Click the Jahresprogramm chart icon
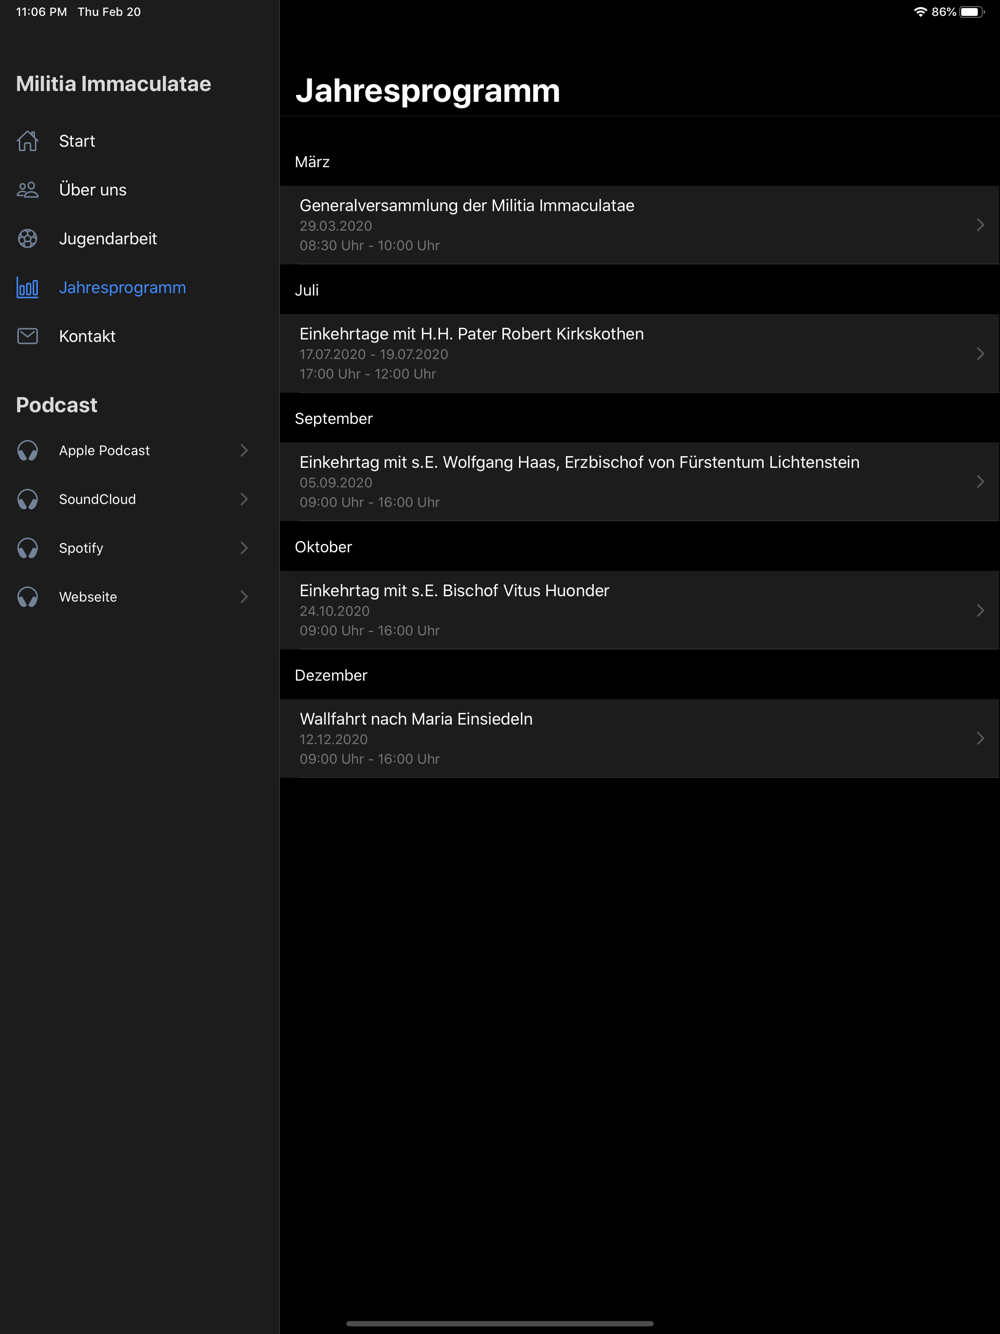Viewport: 1000px width, 1334px height. [28, 288]
